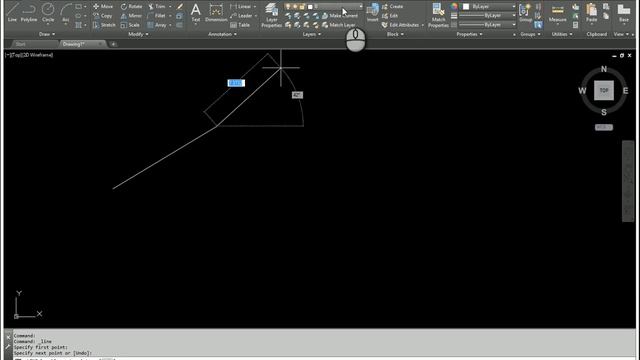Activate the Trim command
Screen dimensions: 640x360
tap(157, 7)
